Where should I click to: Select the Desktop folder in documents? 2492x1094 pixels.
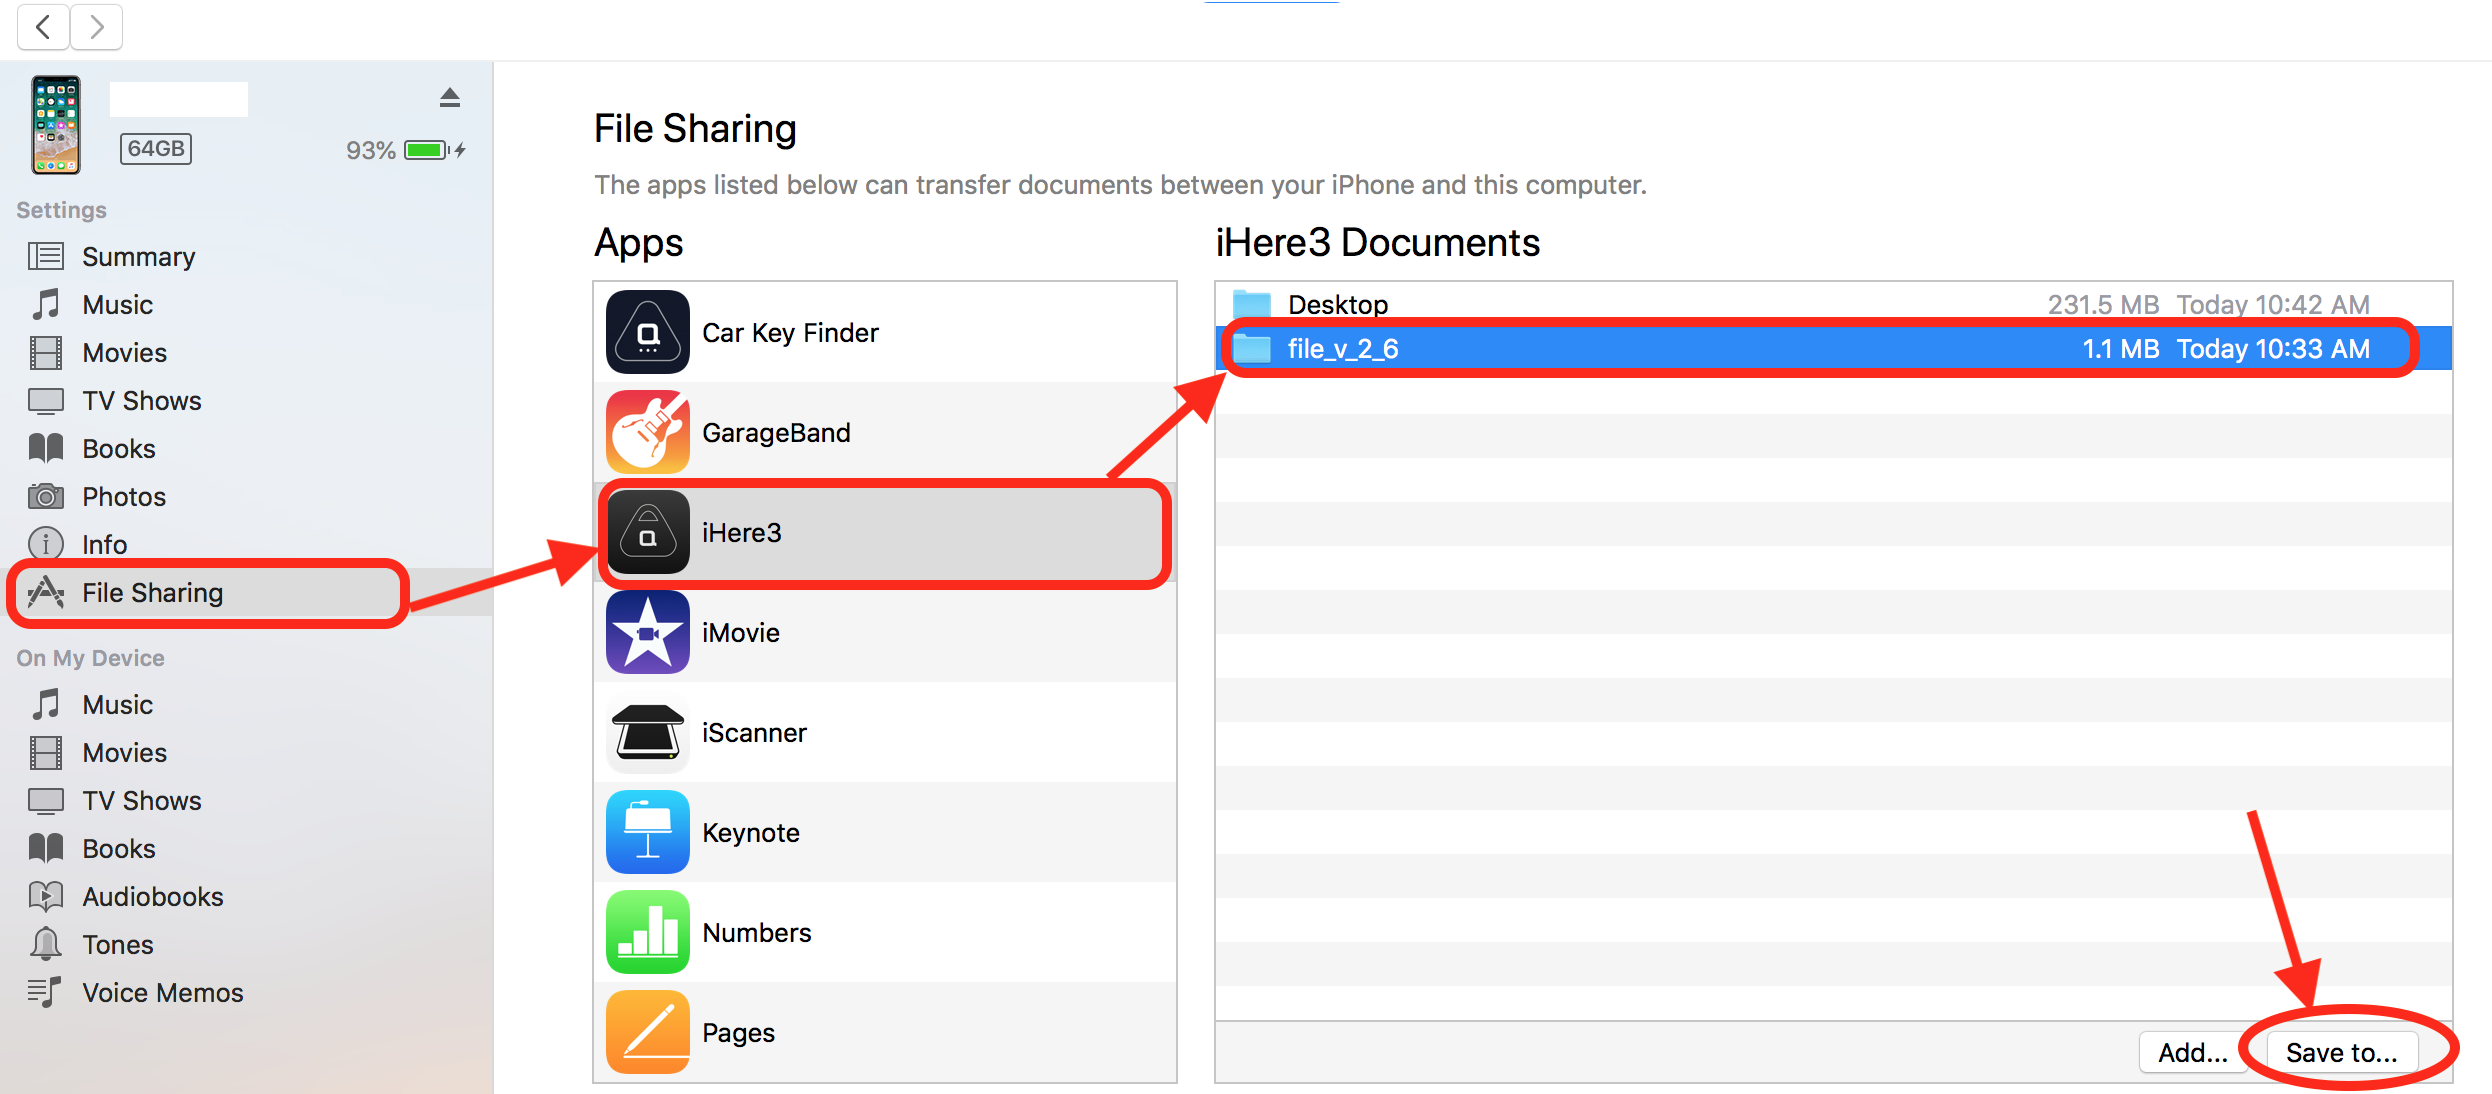click(1336, 304)
